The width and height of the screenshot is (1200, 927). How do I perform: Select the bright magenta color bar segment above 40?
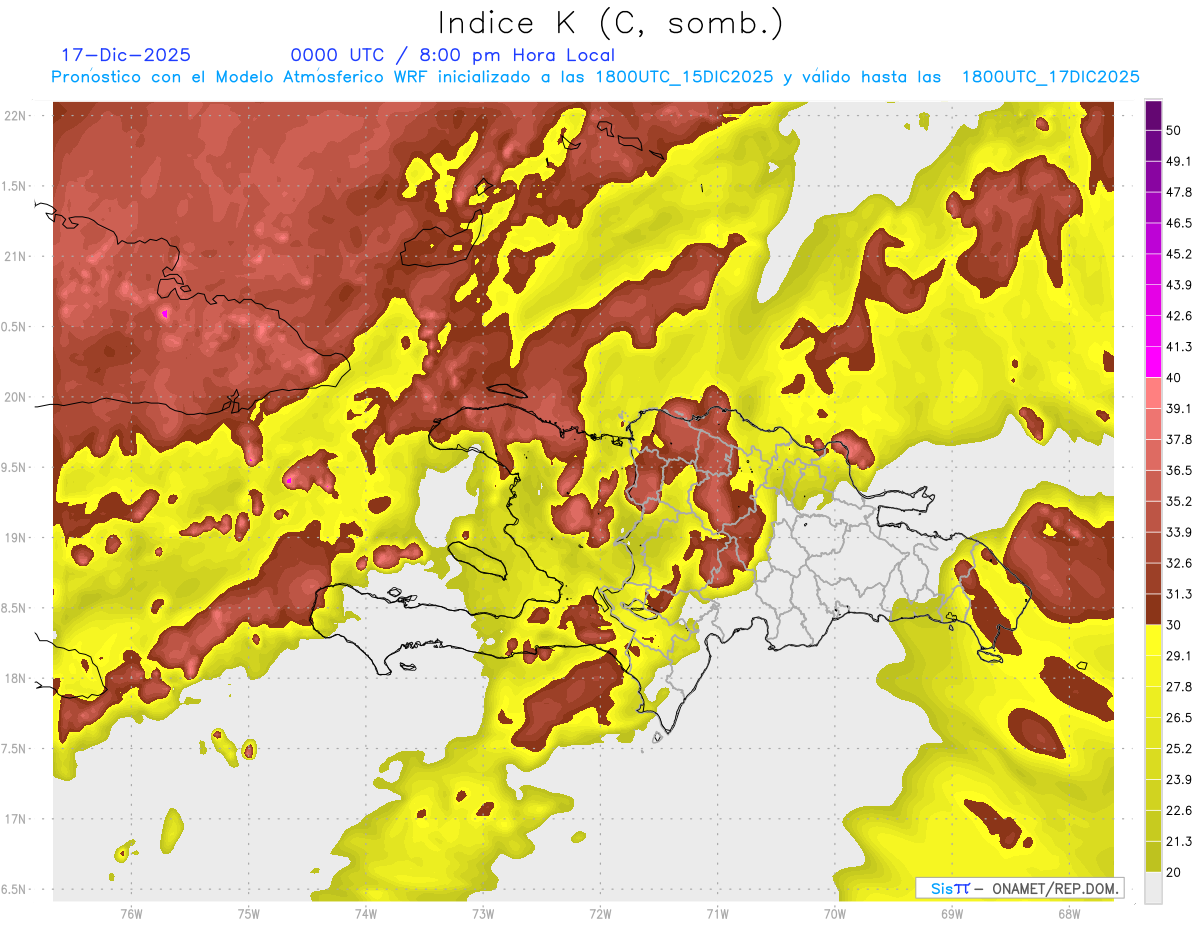pos(1153,361)
